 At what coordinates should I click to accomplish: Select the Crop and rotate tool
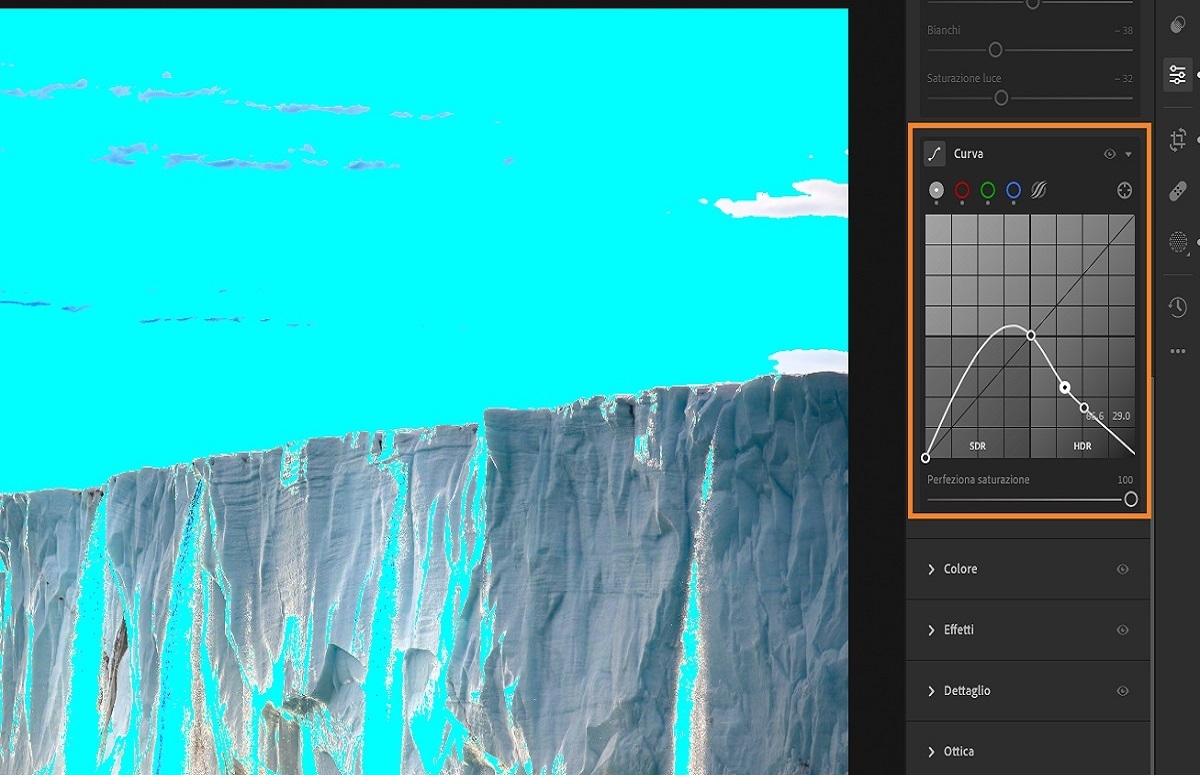(1177, 141)
